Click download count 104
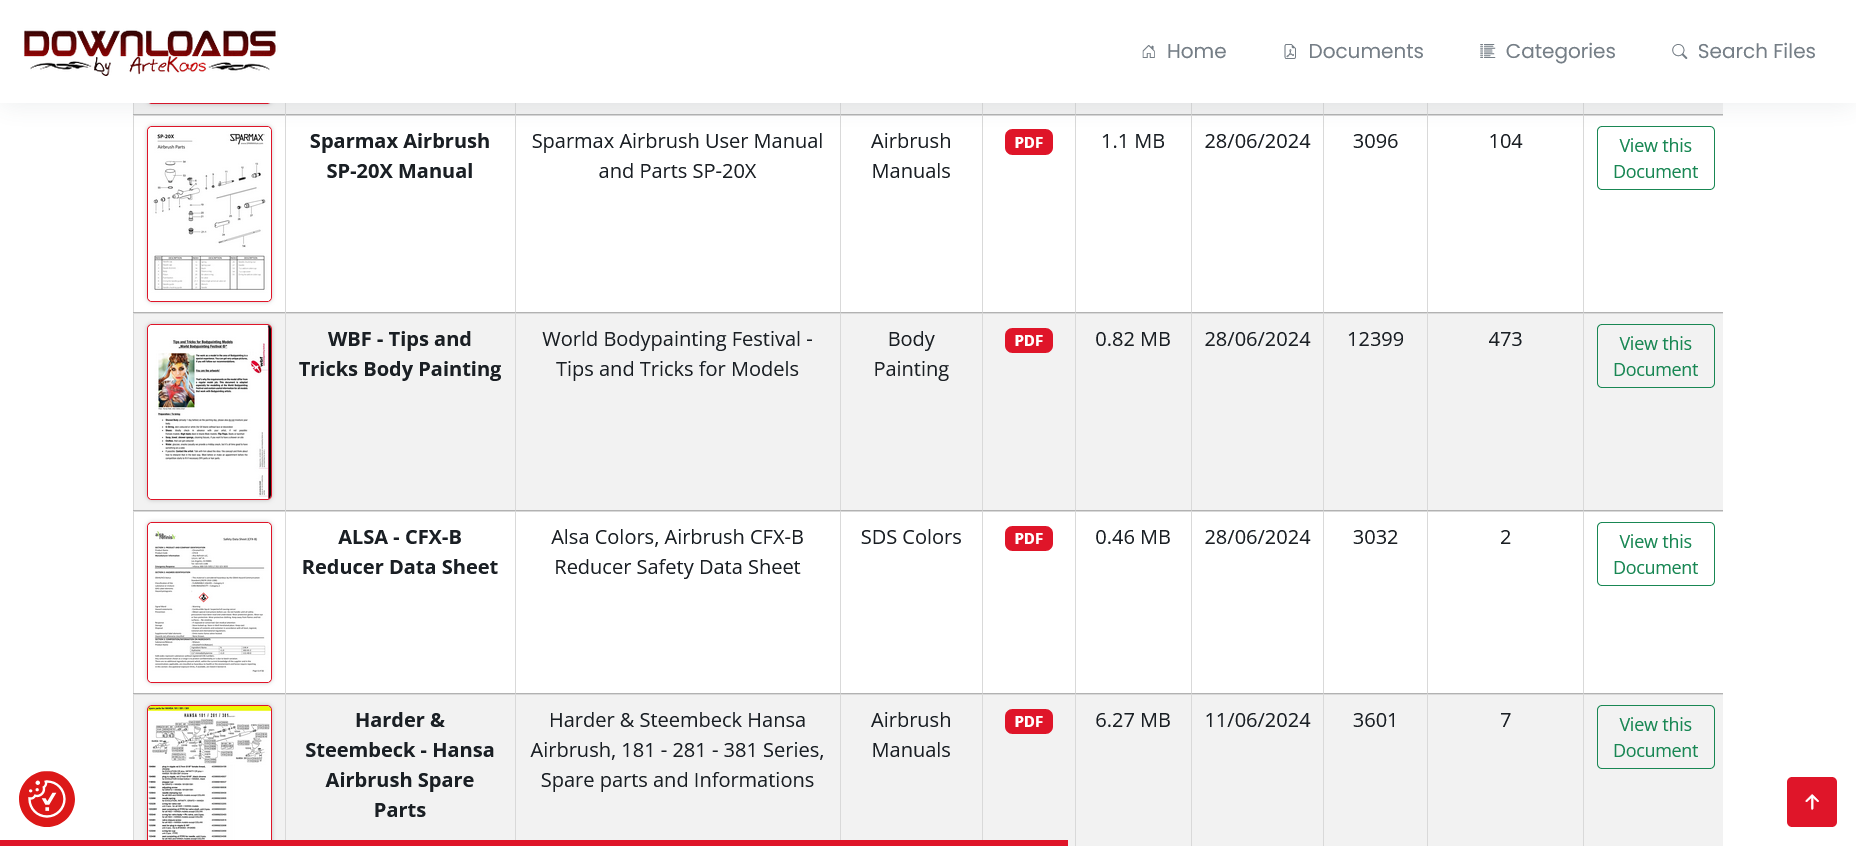Screen dimensions: 1856x846 (x=1505, y=141)
